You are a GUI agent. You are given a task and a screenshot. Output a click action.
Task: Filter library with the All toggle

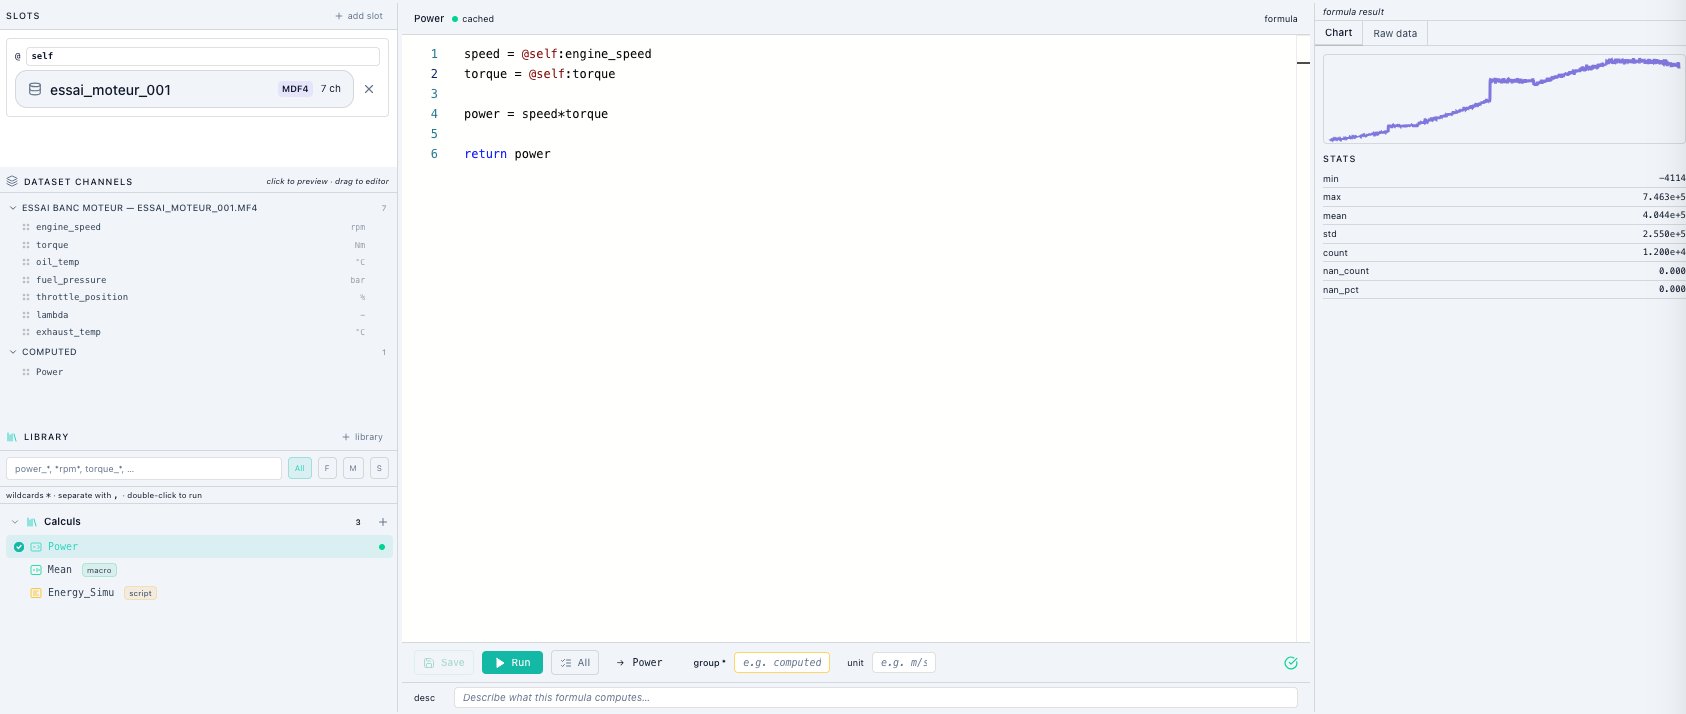(x=299, y=468)
